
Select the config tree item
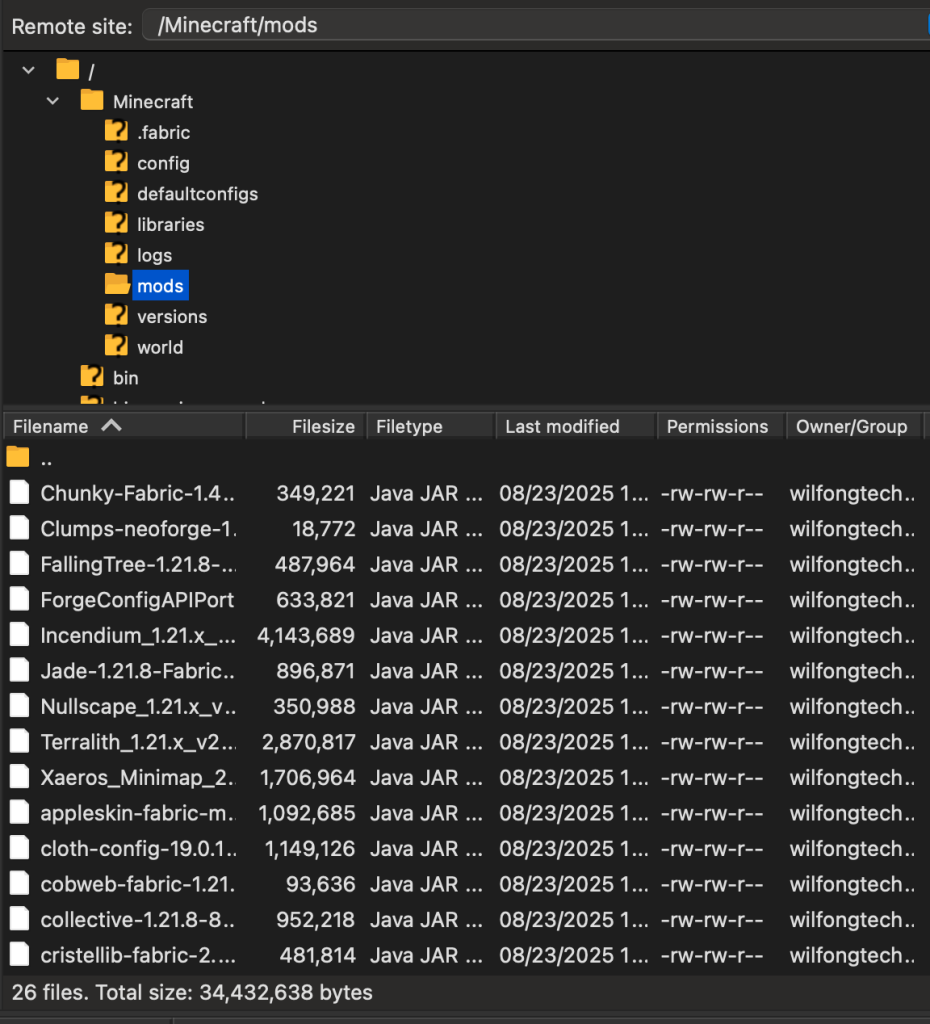tap(163, 163)
